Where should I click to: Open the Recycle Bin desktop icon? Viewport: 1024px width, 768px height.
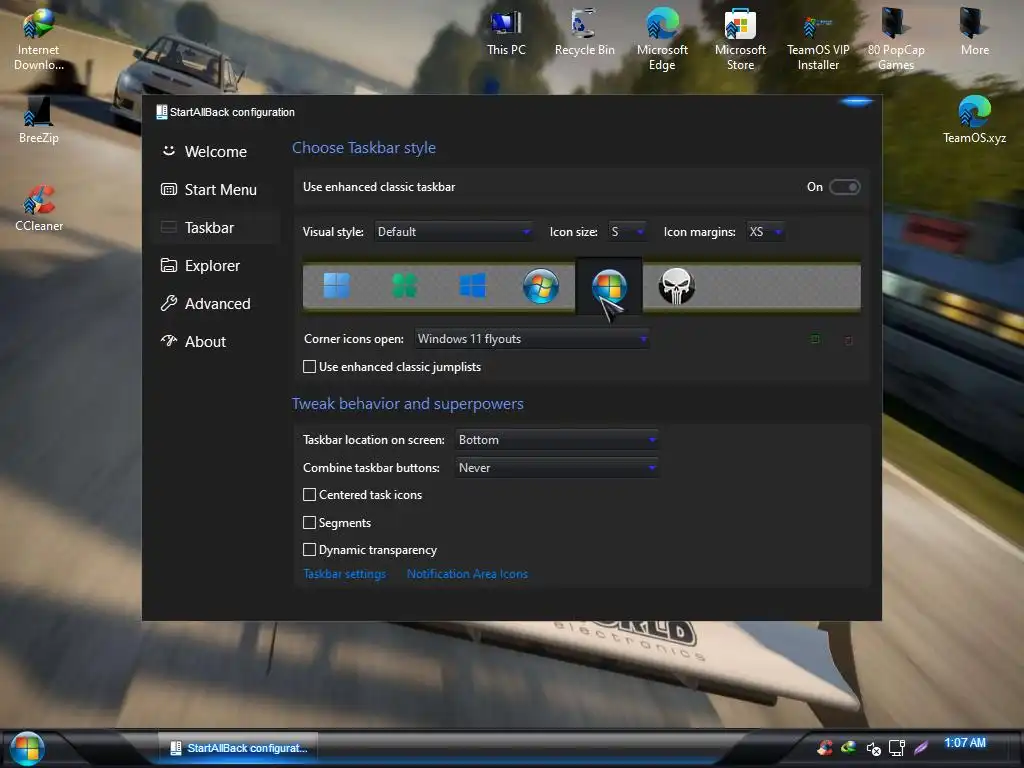coord(584,33)
